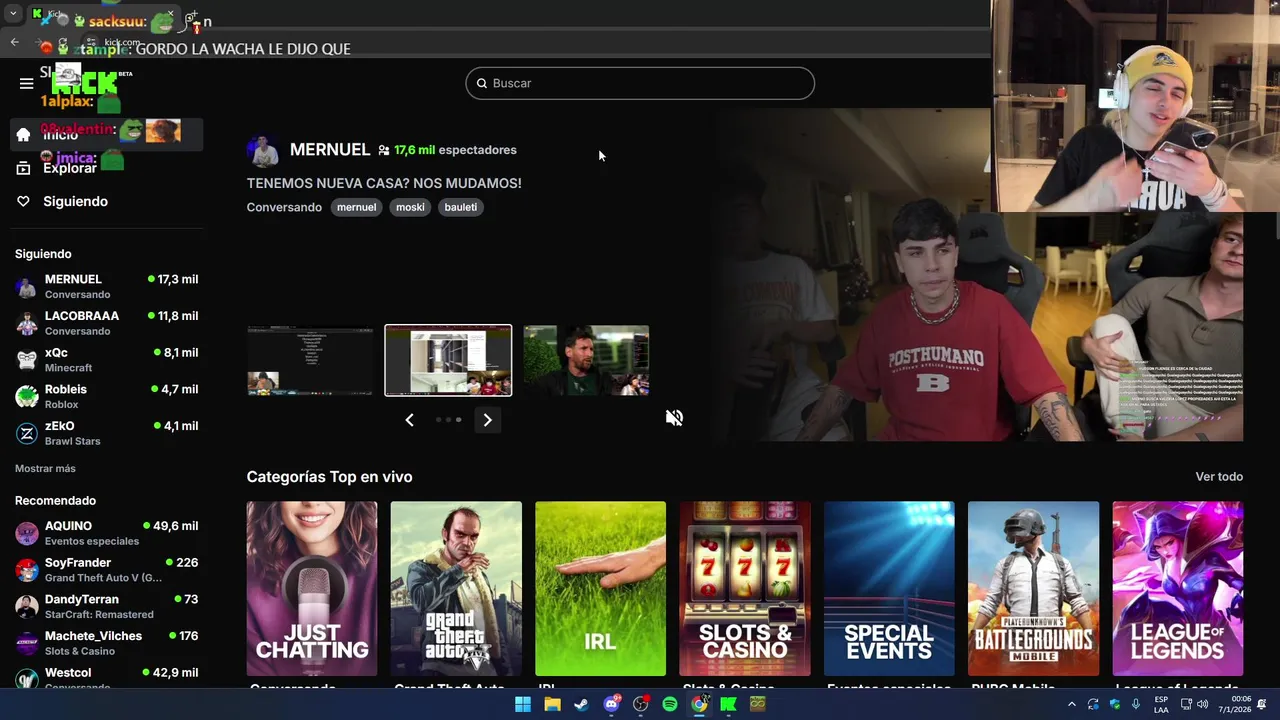Open Westcol recommended channel
Image resolution: width=1280 pixels, height=720 pixels.
(x=106, y=678)
